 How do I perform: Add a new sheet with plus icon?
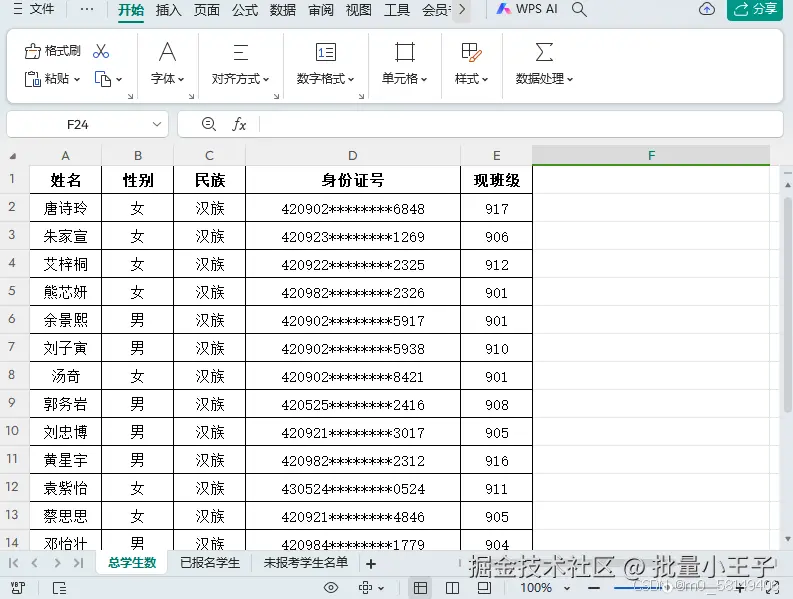pyautogui.click(x=371, y=564)
